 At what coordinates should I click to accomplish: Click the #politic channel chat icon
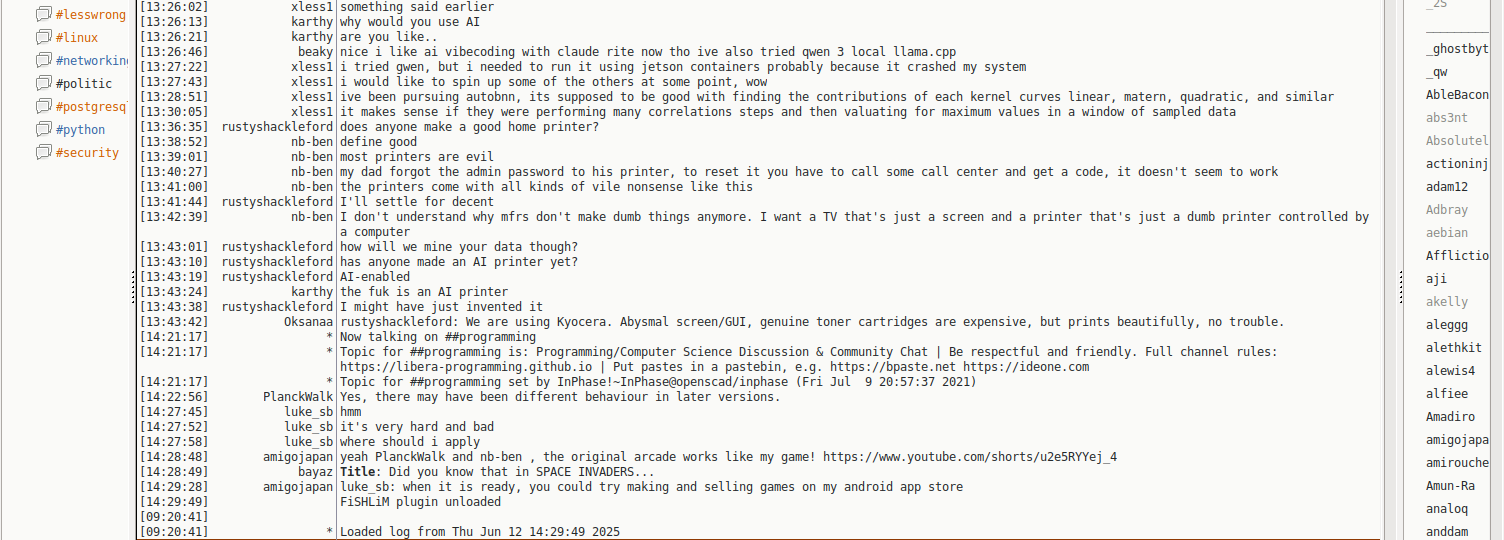pyautogui.click(x=43, y=84)
